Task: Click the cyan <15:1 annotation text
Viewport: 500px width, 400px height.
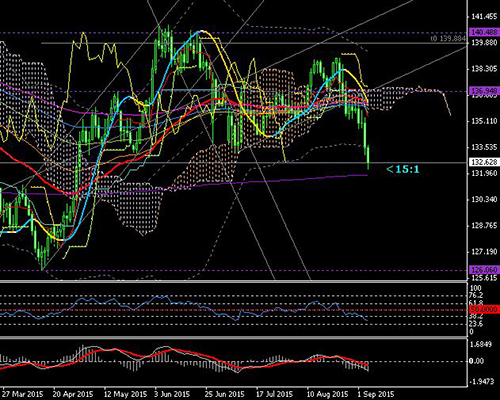Action: click(403, 169)
